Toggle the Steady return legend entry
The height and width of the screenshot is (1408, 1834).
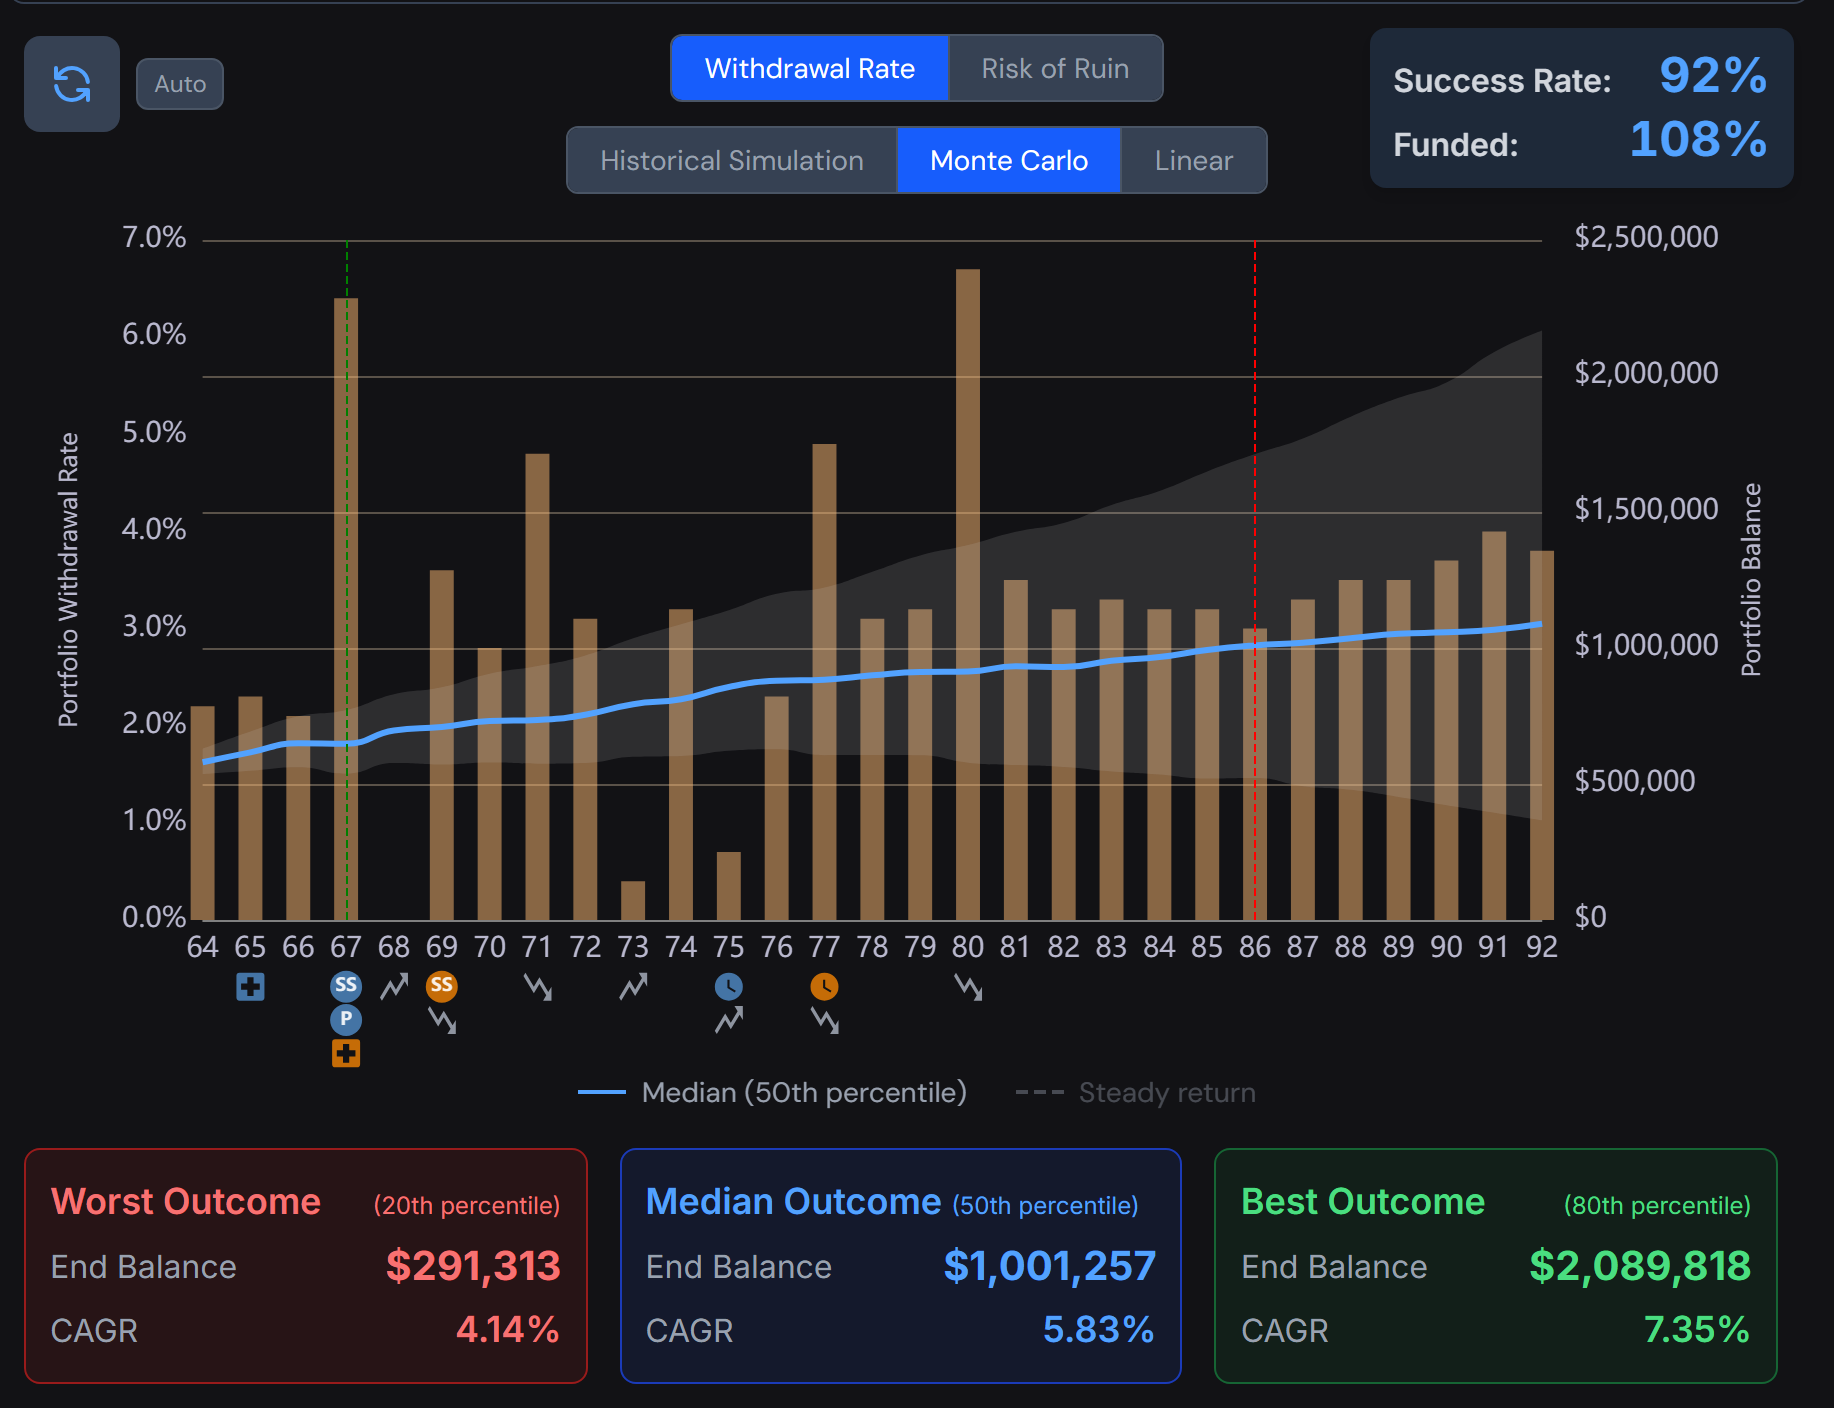coord(1135,1092)
